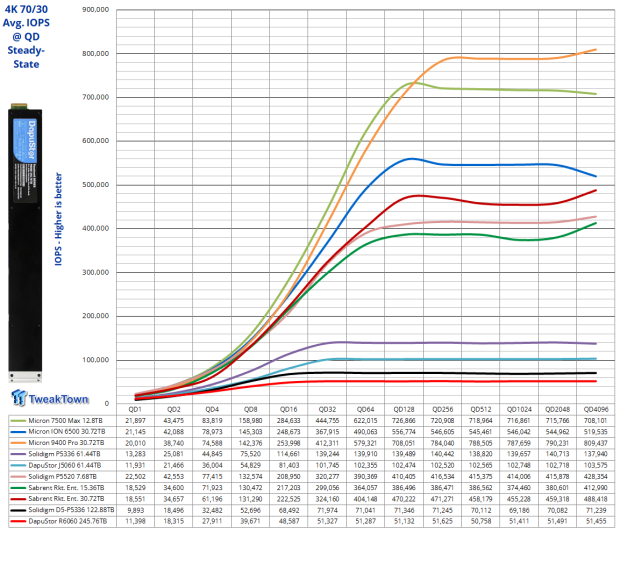This screenshot has height=568, width=620.
Task: Click the 400,000 y-axis label
Action: coord(95,228)
